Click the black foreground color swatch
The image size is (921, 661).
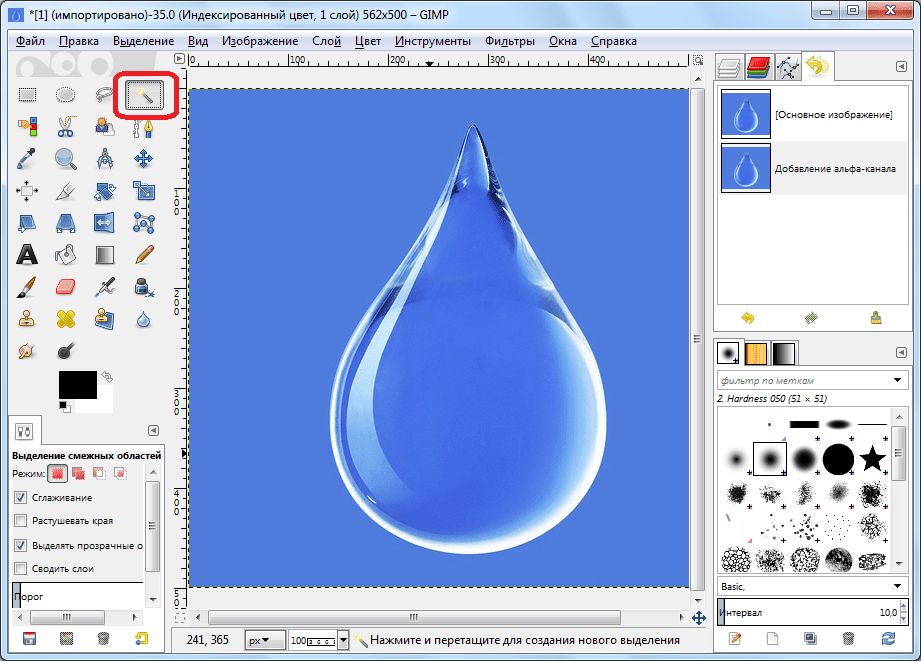click(76, 383)
